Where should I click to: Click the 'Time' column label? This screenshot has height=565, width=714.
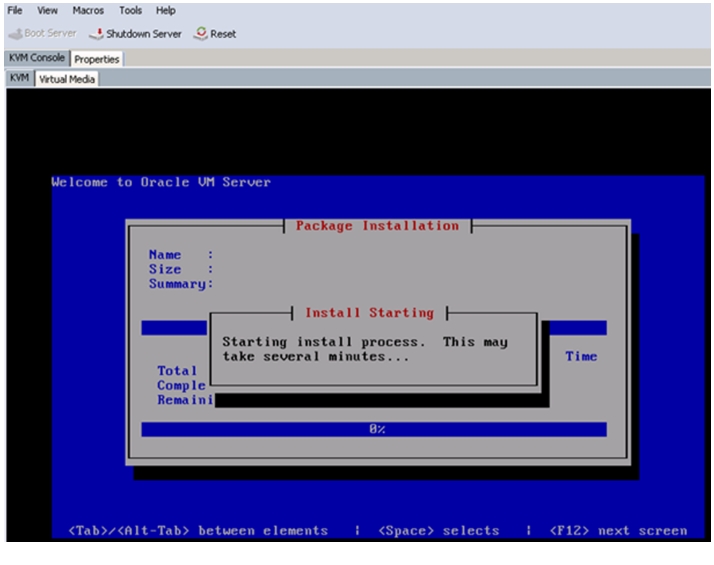pos(581,356)
